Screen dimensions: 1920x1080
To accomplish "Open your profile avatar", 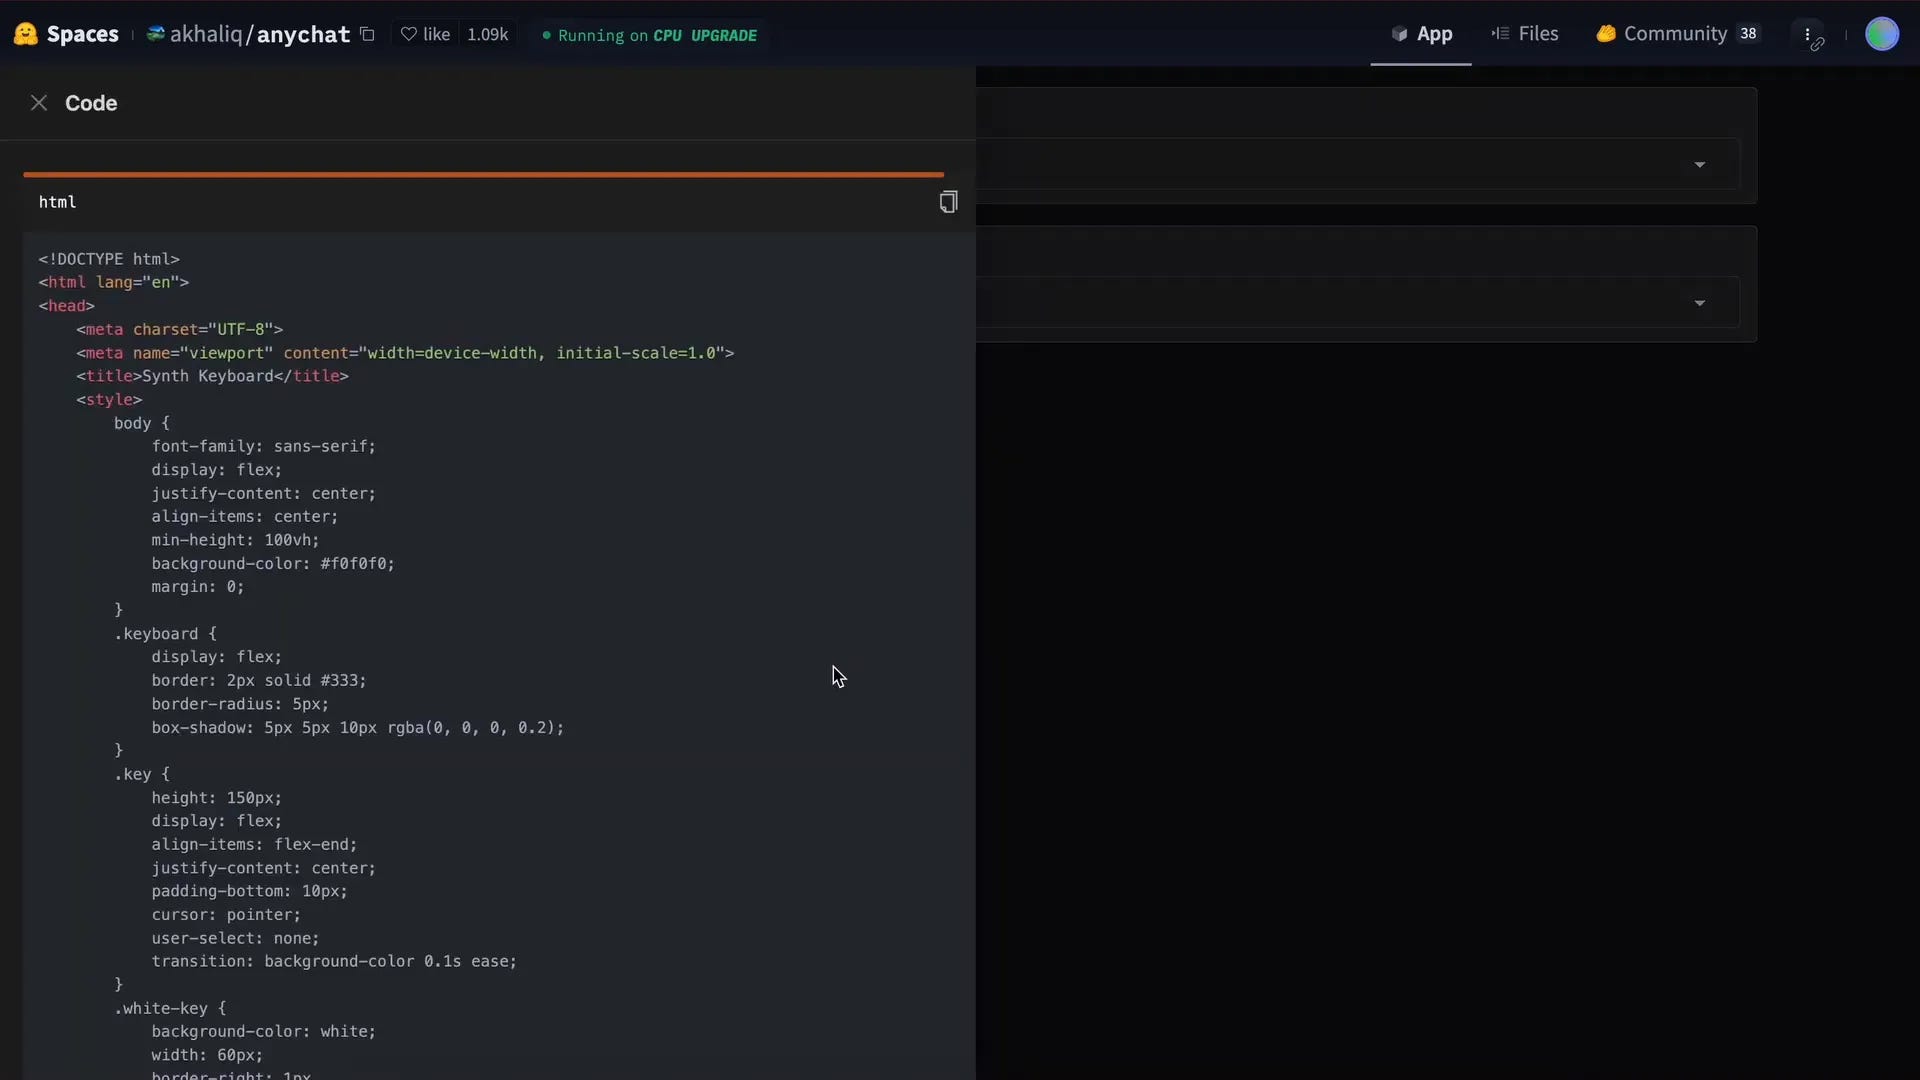I will tap(1884, 33).
